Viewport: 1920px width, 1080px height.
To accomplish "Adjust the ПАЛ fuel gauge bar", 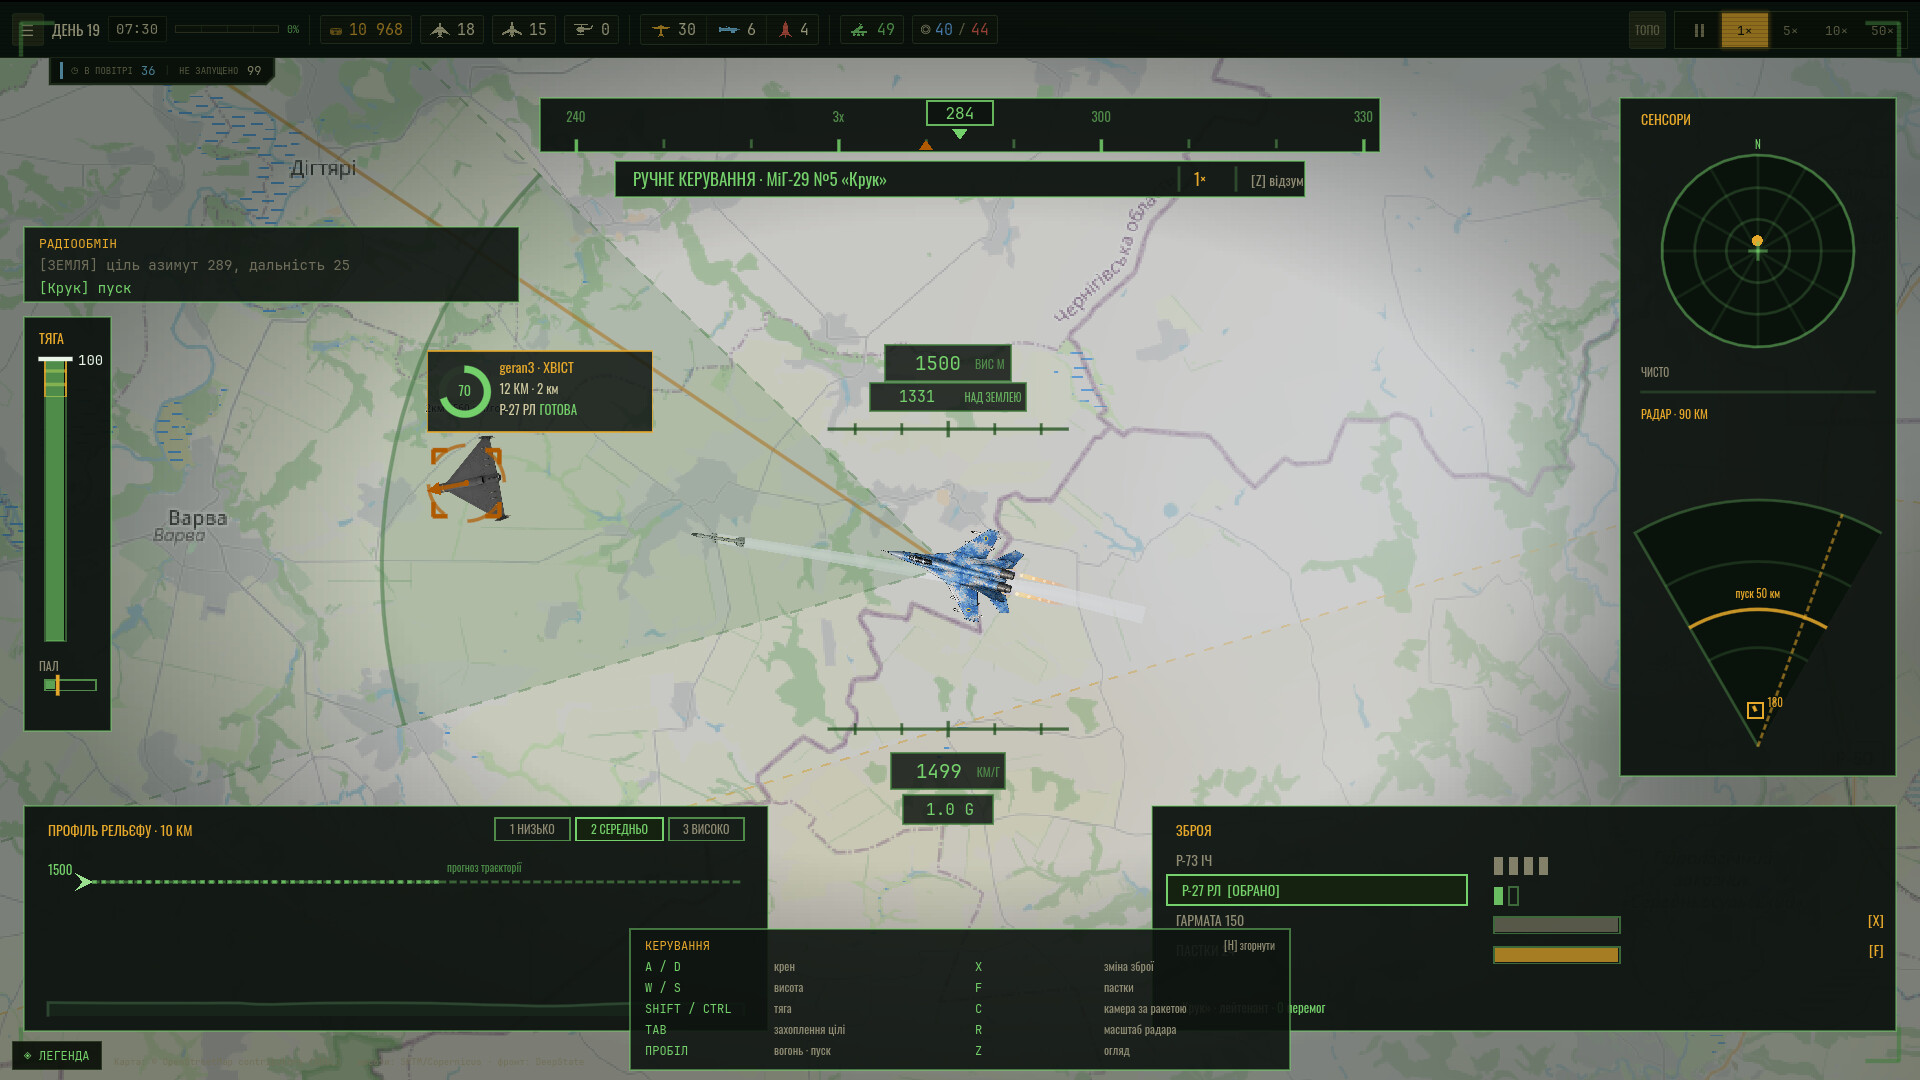I will click(70, 685).
